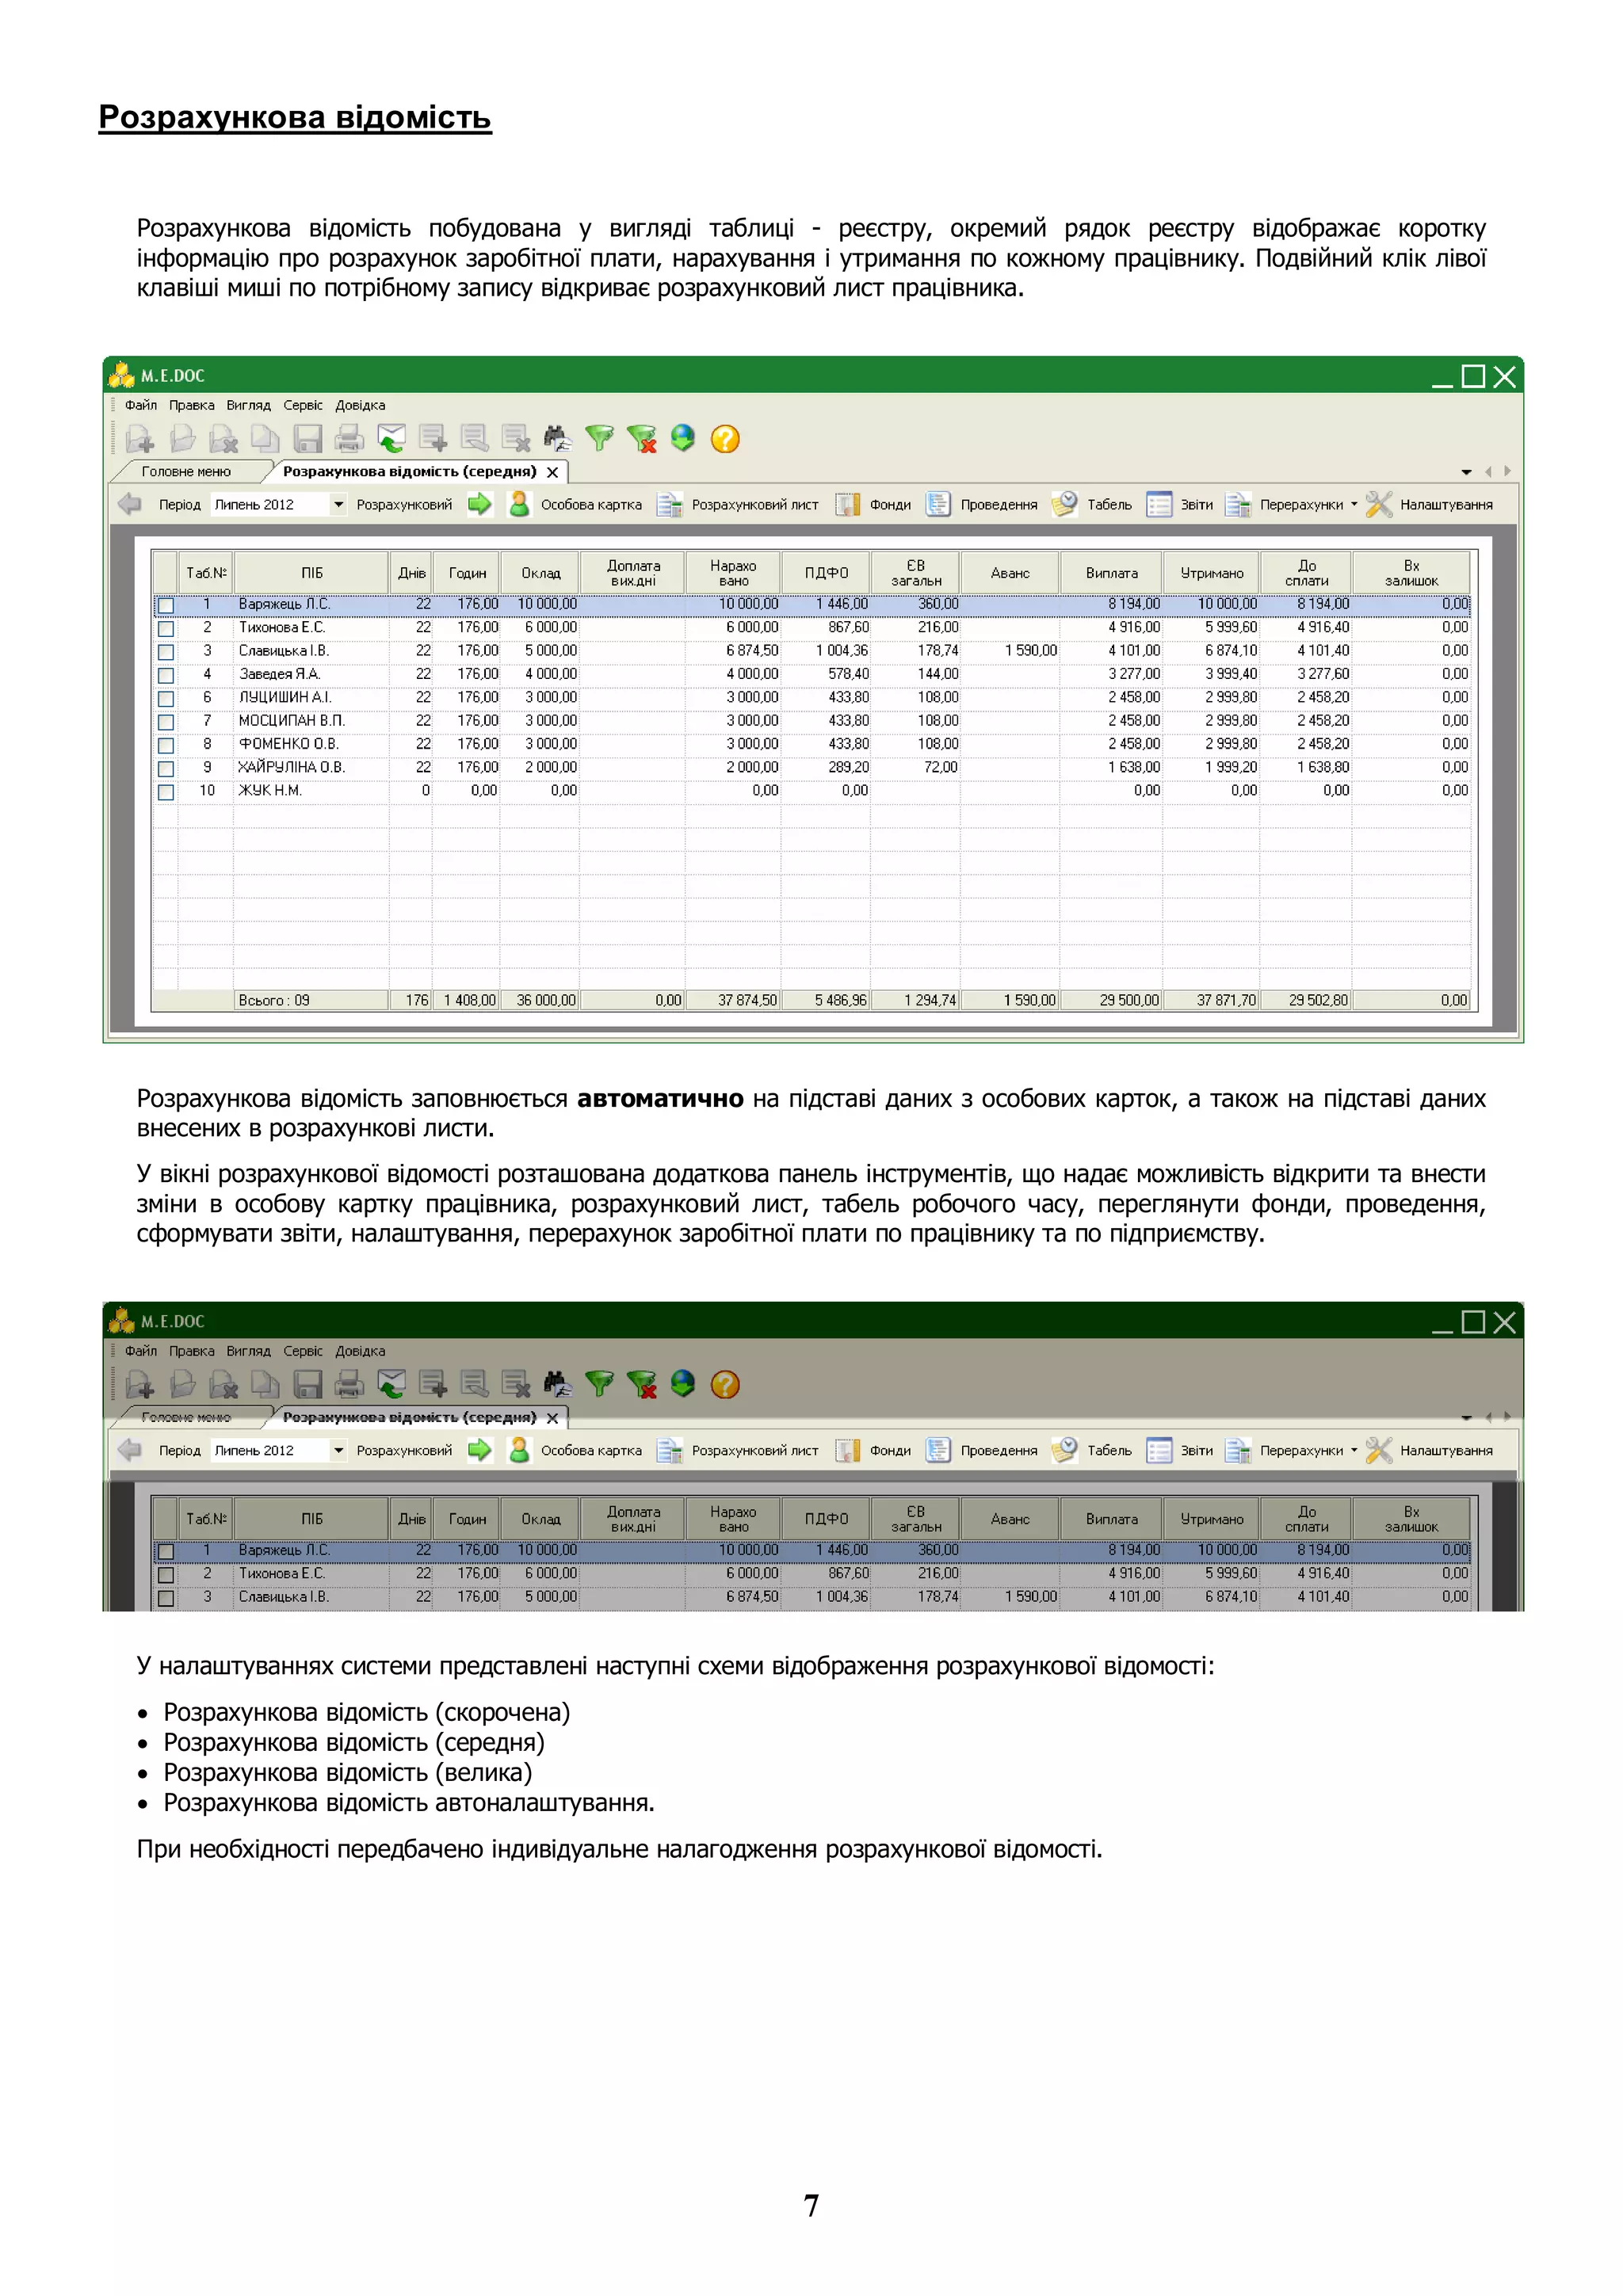Click the binoculars search icon in upper window toolbar
The image size is (1623, 2296).
coord(557,438)
